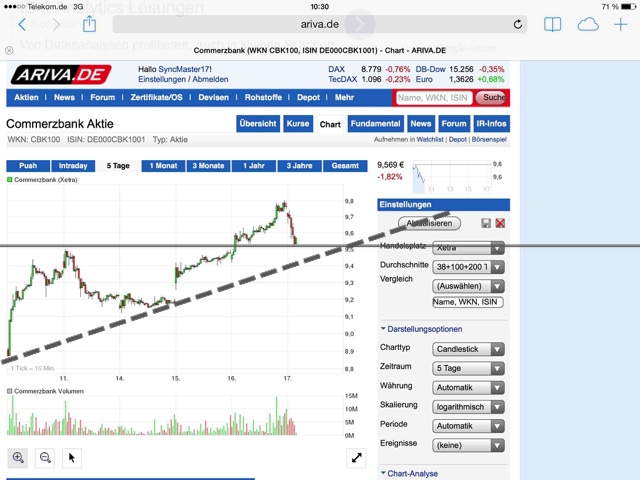Open the News menu in navigation bar

(x=64, y=98)
